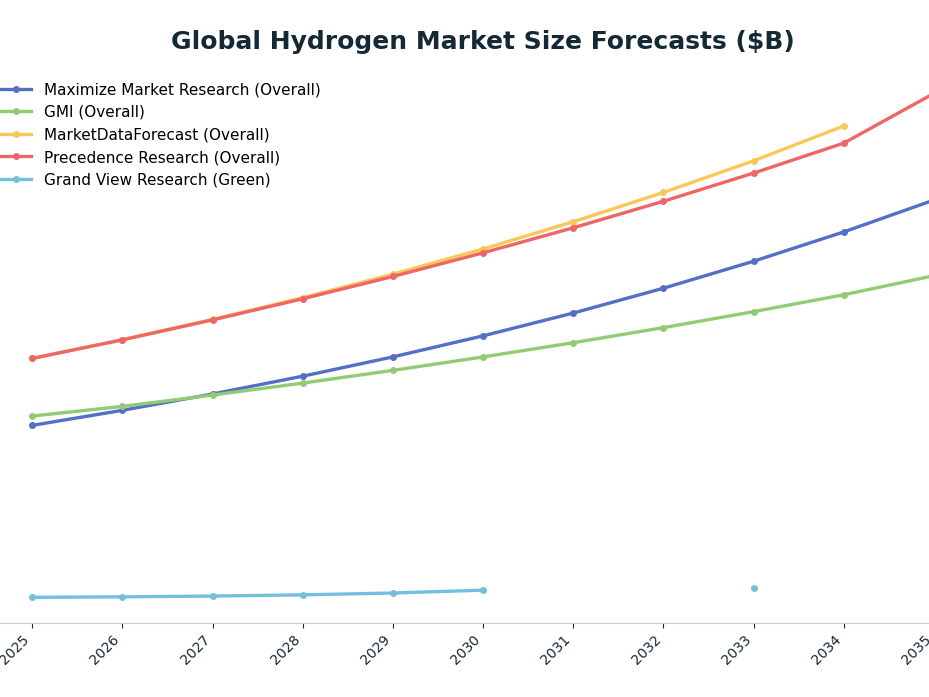Viewport: 929px width, 697px height.
Task: Click the light blue Grand View 2030 point
Action: coord(483,590)
